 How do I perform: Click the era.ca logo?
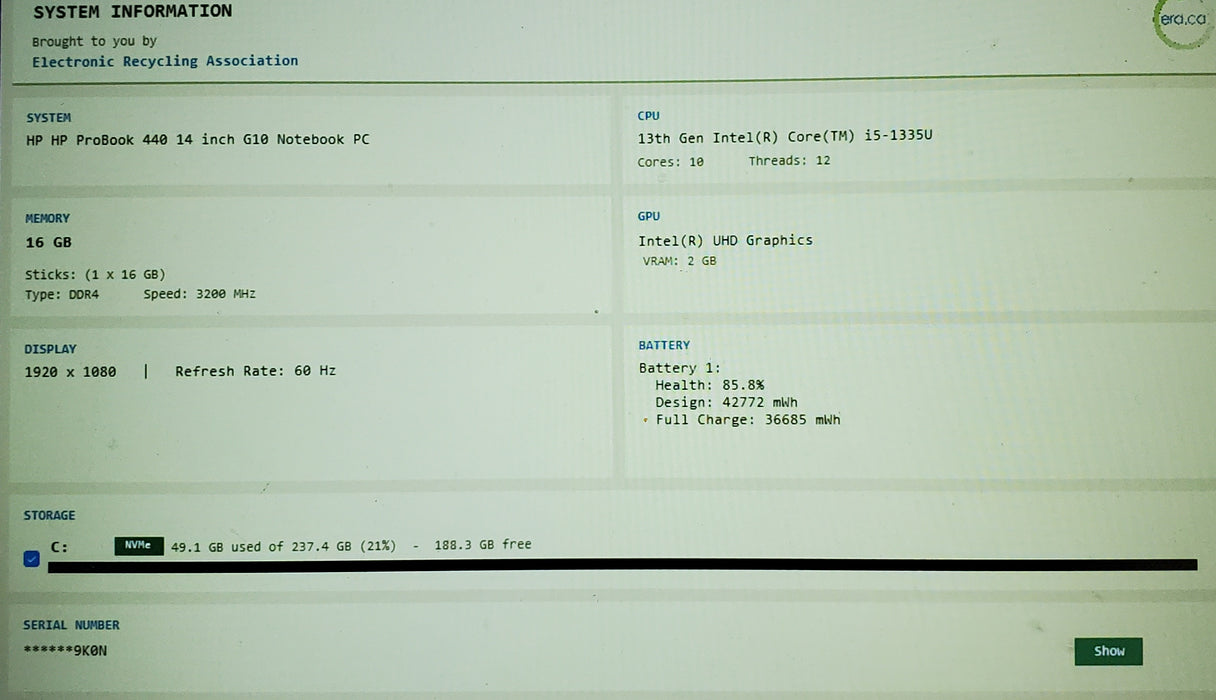(x=1183, y=20)
